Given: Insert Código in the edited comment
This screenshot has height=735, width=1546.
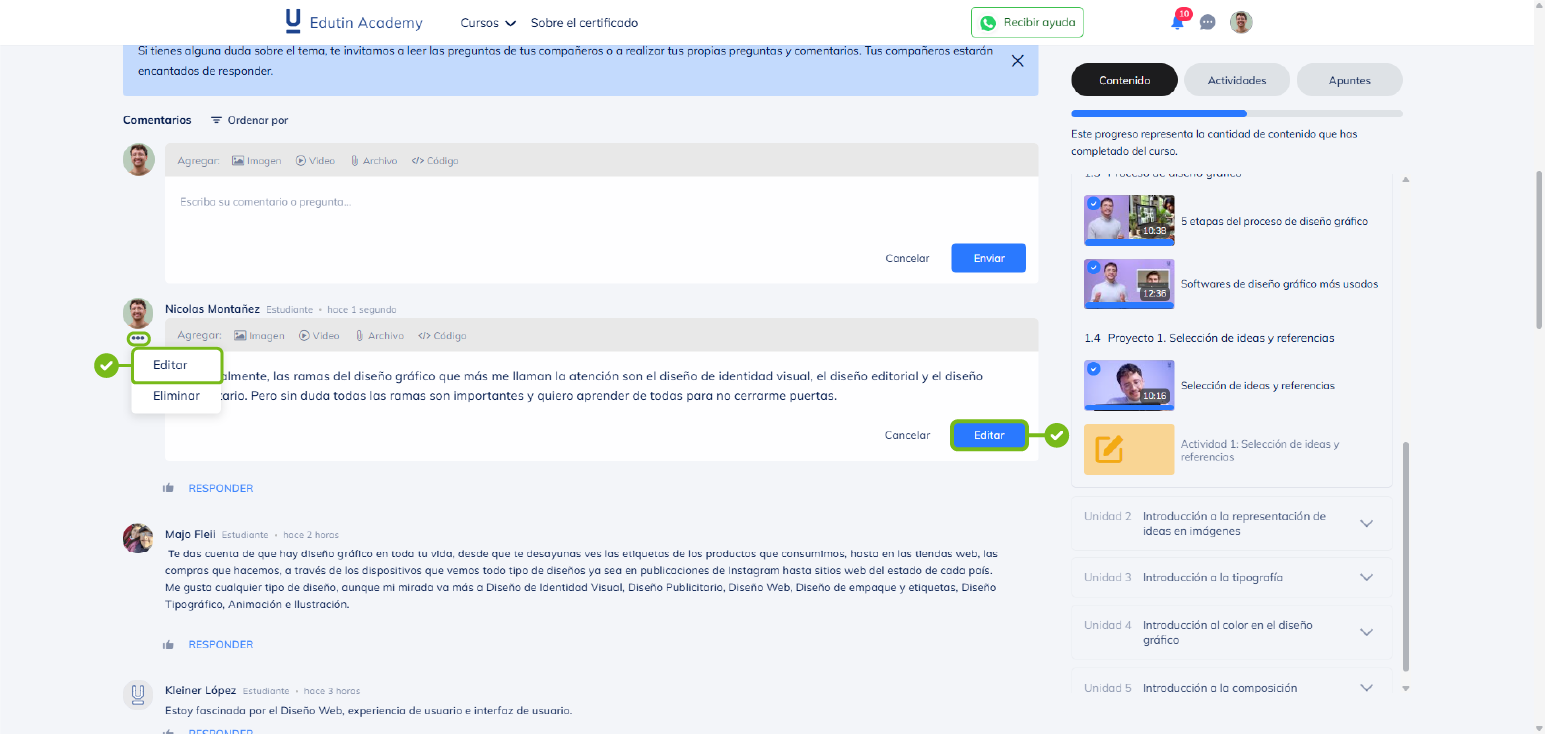Looking at the screenshot, I should (x=442, y=336).
